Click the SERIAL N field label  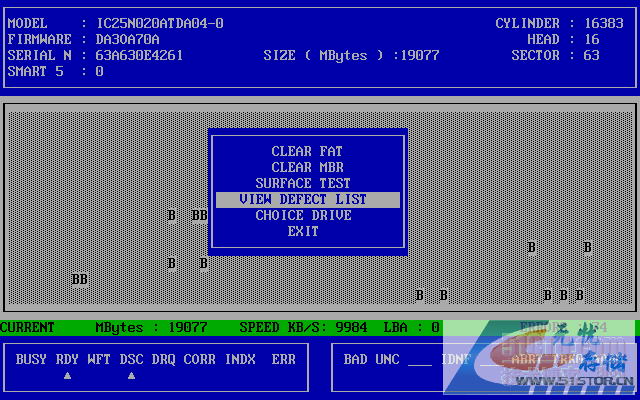(x=39, y=55)
